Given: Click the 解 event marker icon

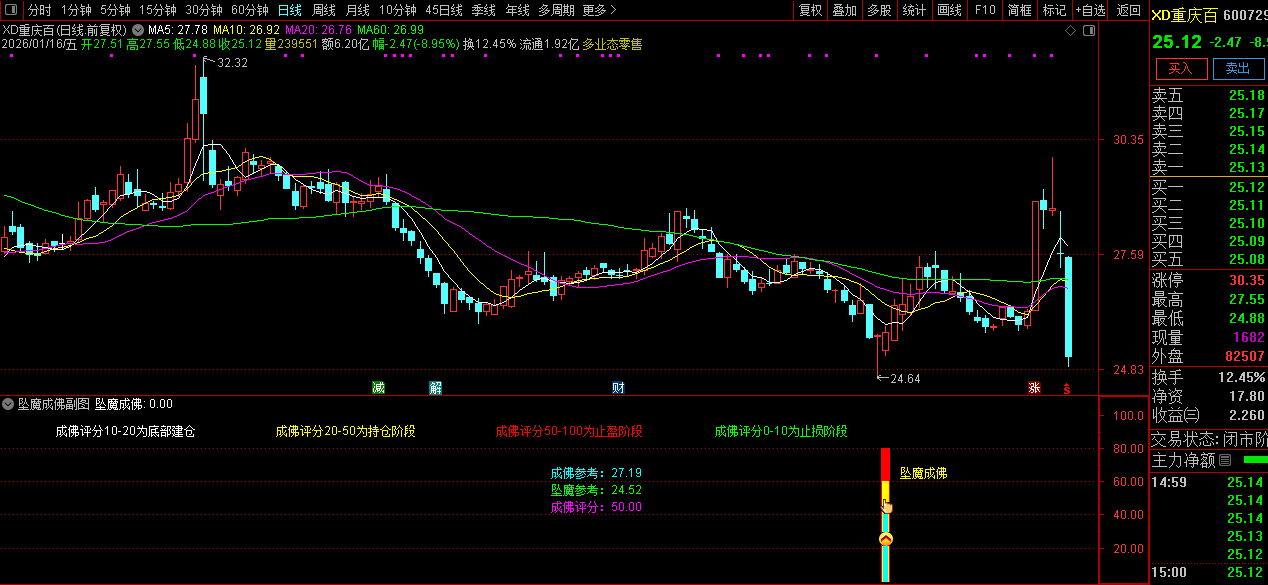Looking at the screenshot, I should (436, 387).
